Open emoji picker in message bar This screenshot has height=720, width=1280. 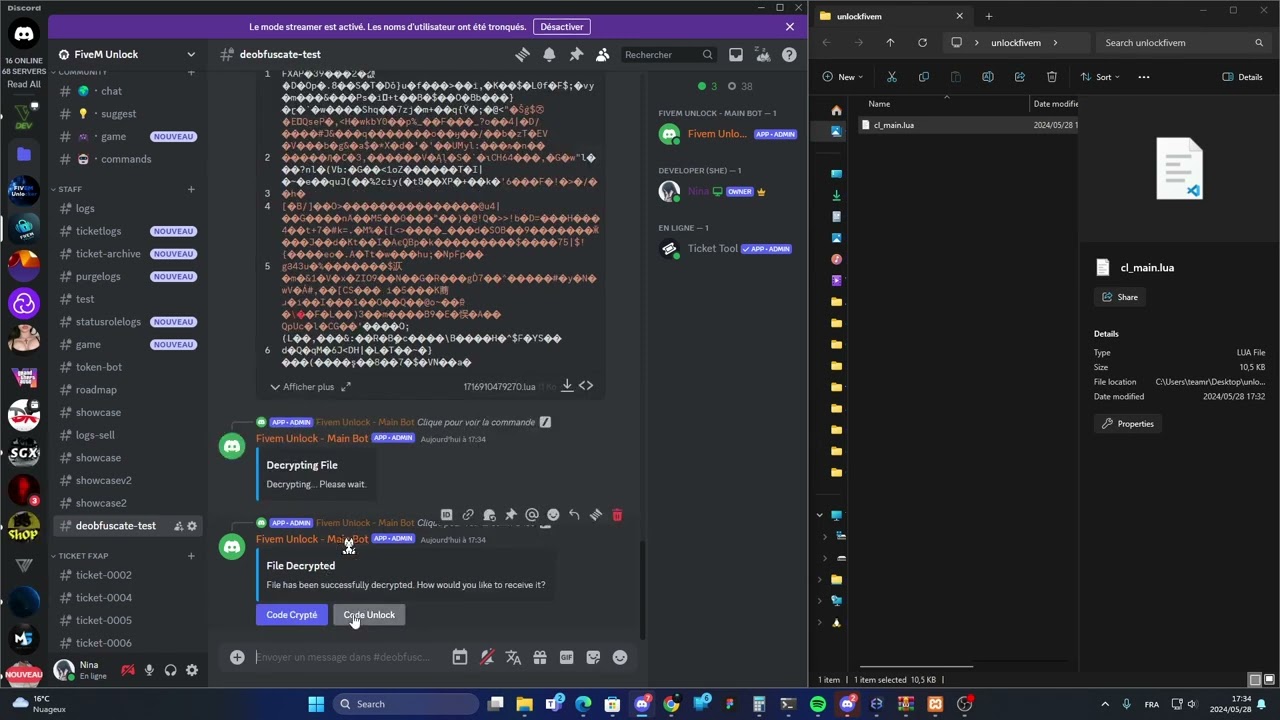point(620,657)
